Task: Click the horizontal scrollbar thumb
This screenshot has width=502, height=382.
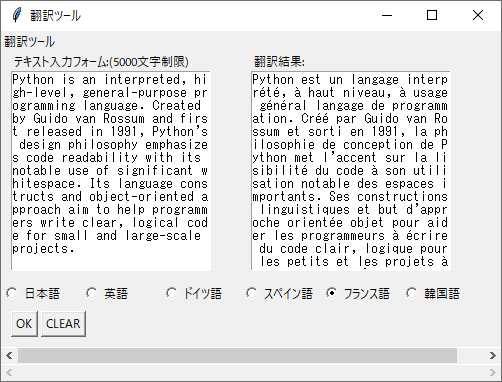Action: tap(237, 355)
